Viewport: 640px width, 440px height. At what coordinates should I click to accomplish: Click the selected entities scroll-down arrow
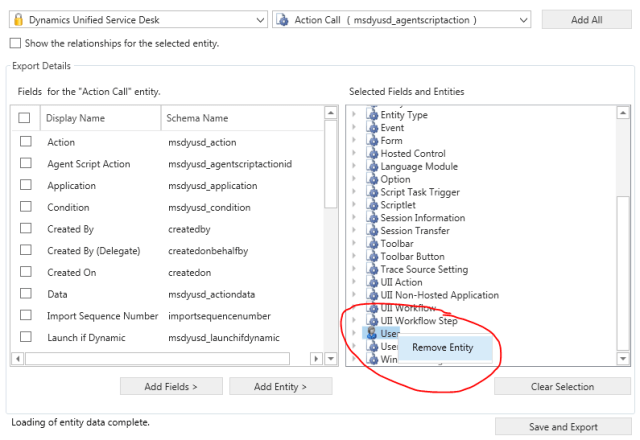tap(623, 358)
